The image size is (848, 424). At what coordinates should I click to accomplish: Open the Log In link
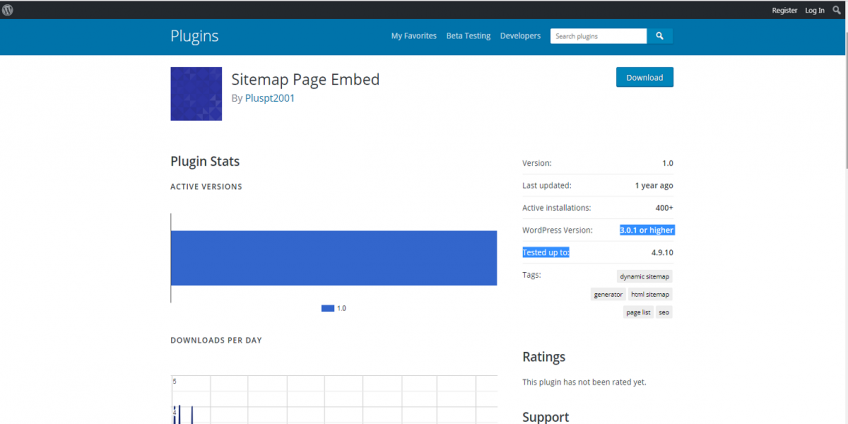click(814, 10)
